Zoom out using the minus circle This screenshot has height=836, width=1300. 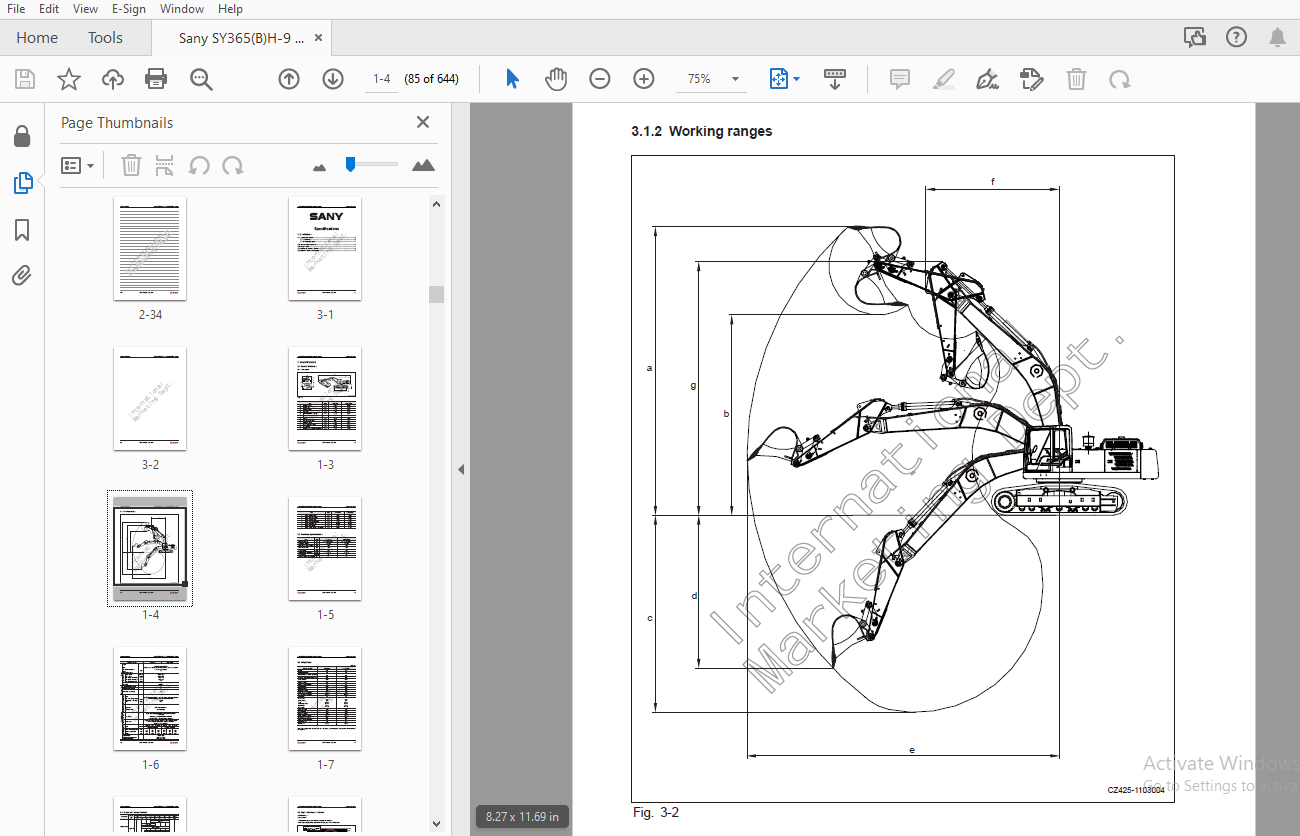pos(600,79)
